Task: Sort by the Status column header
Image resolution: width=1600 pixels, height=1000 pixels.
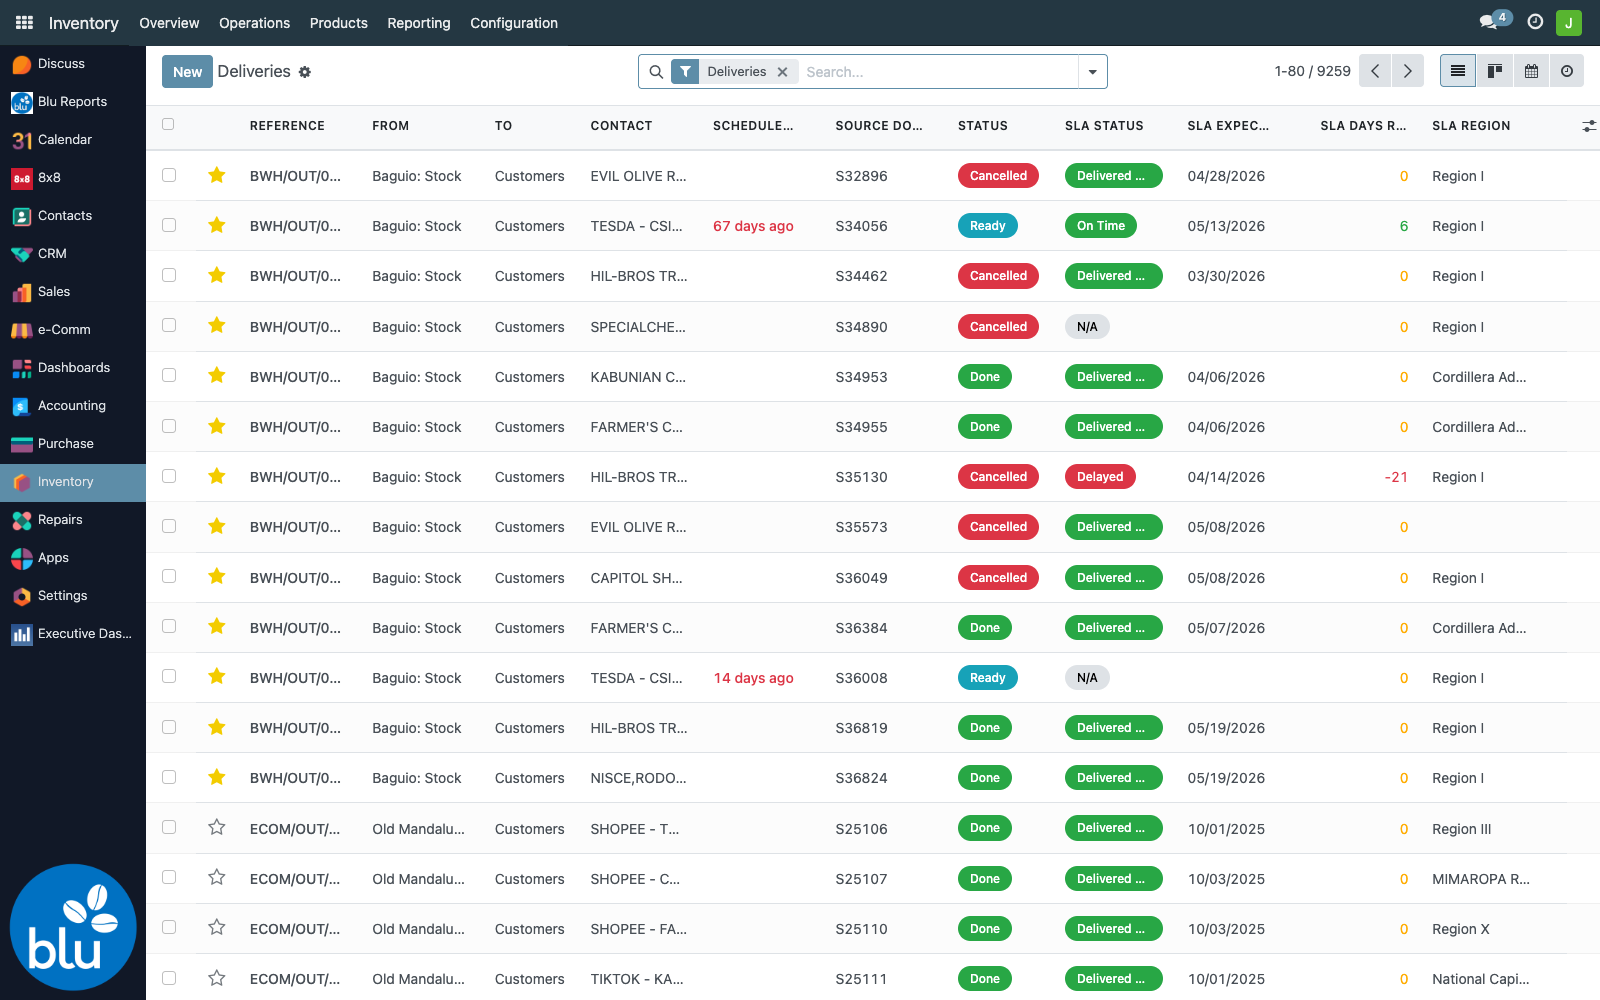Action: 983,126
